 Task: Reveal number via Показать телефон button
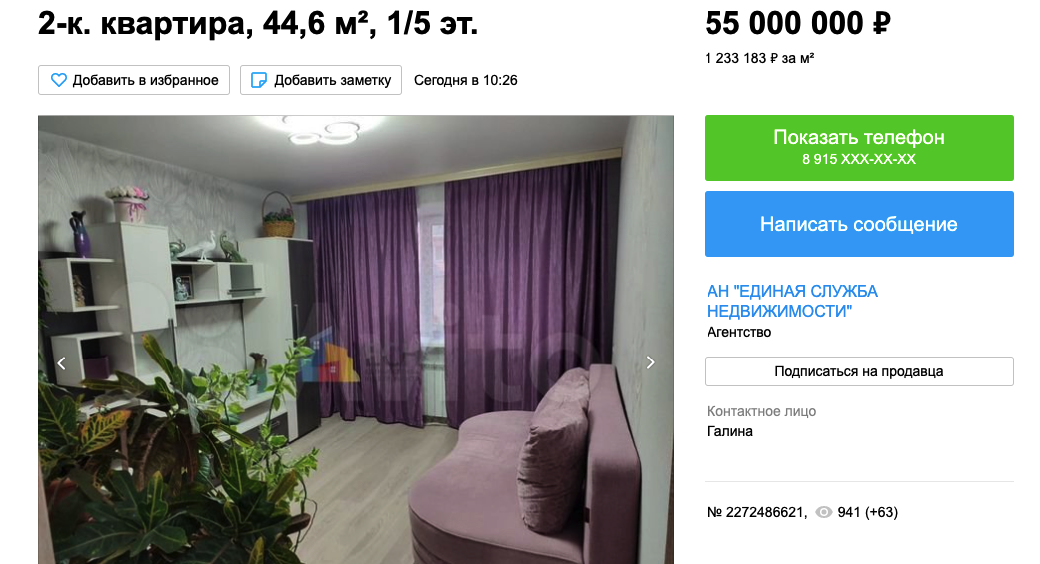859,148
